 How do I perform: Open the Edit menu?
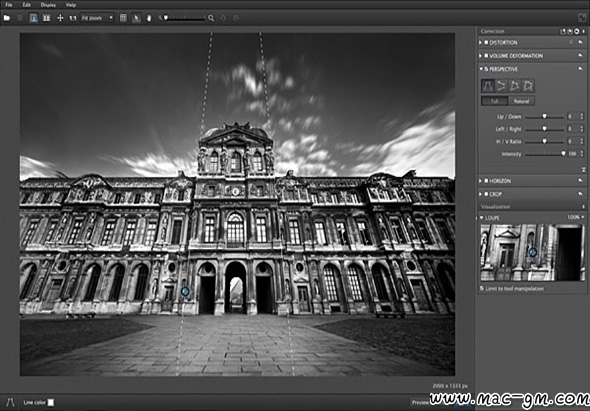click(27, 5)
